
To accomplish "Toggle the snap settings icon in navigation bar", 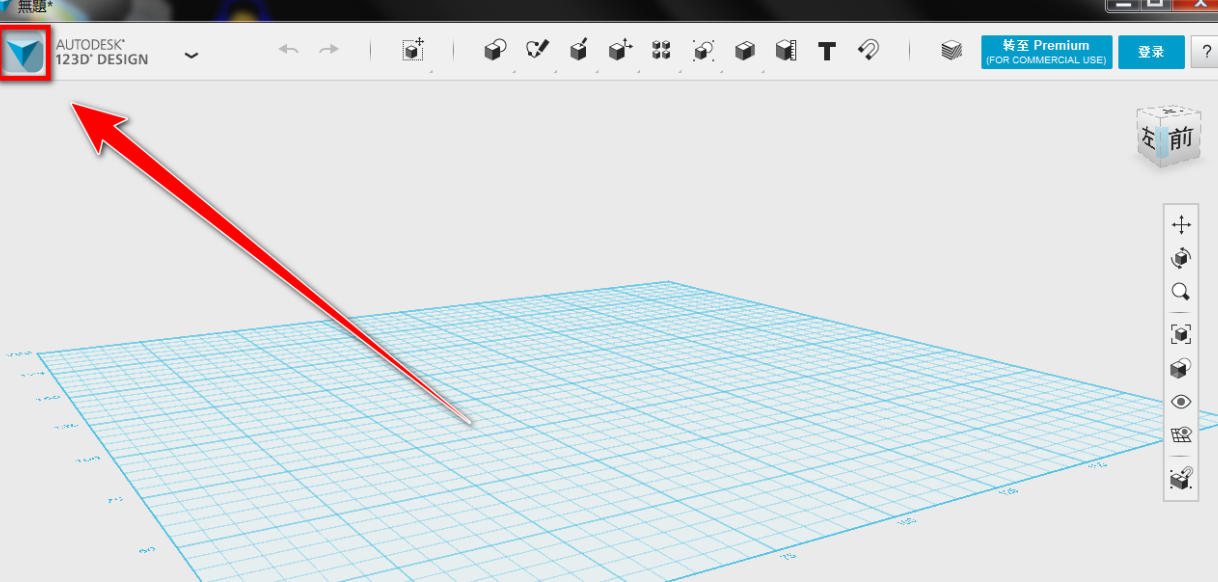I will click(1181, 477).
